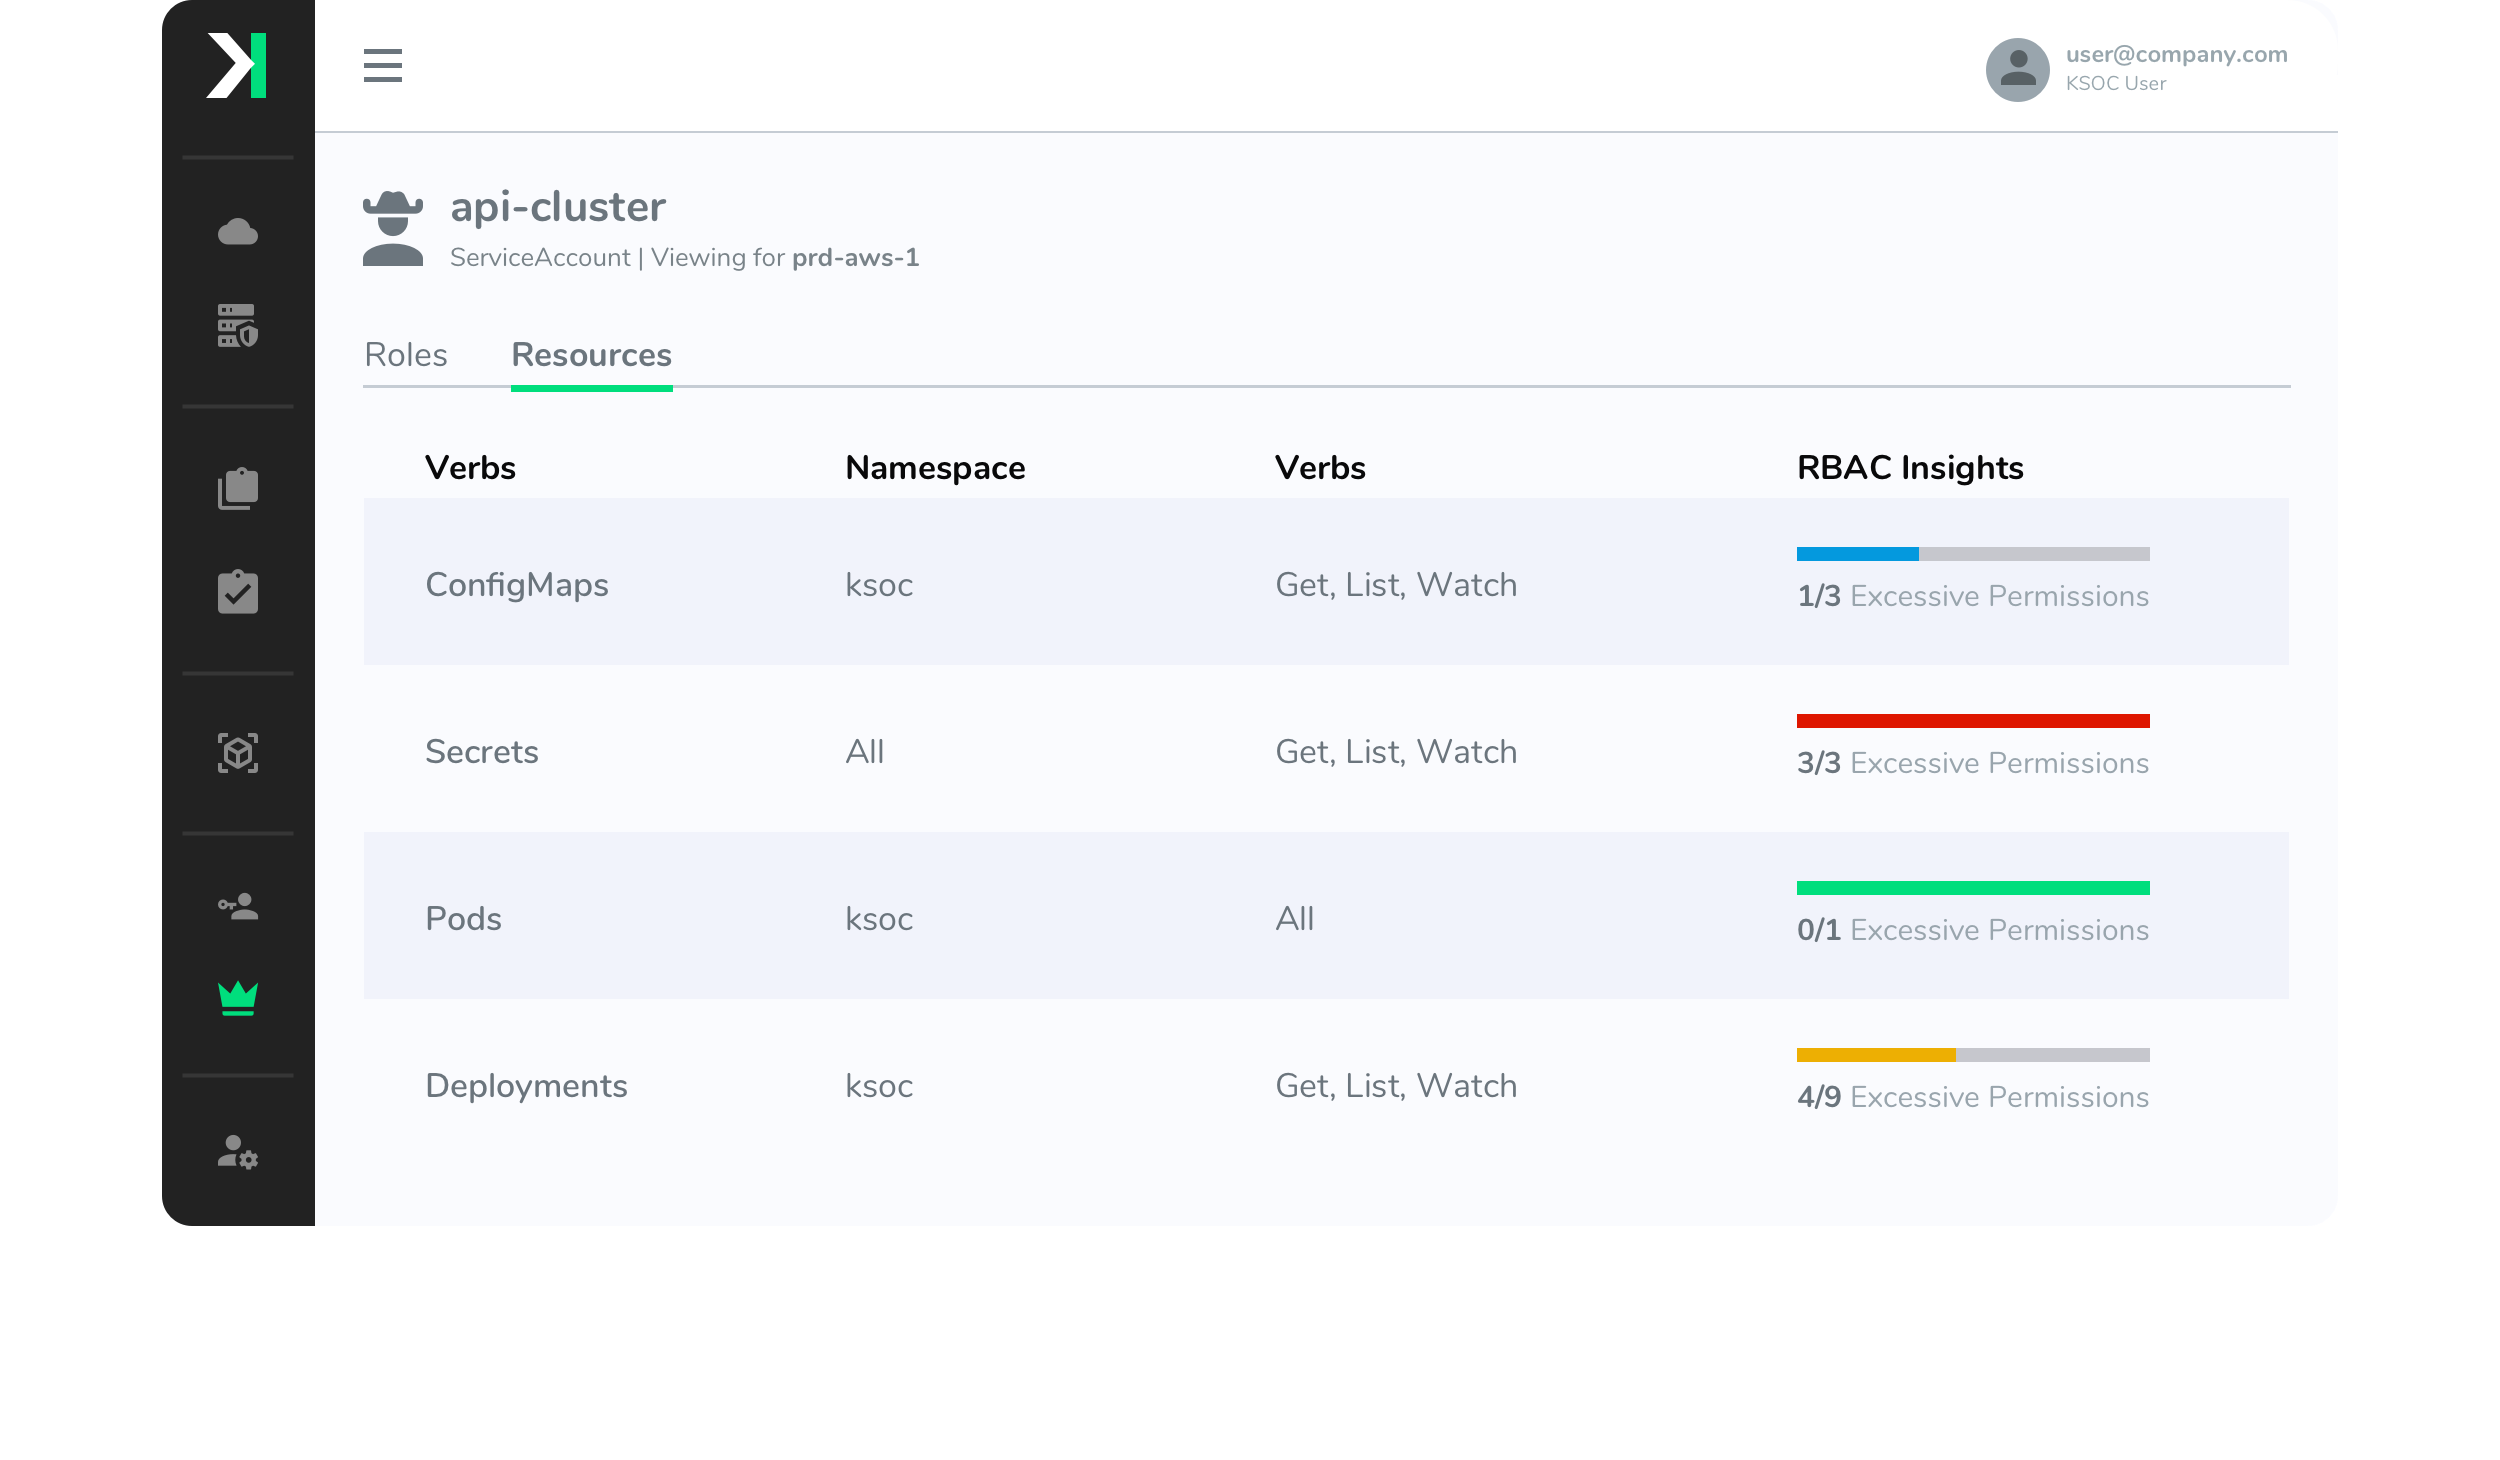The width and height of the screenshot is (2500, 1460).
Task: Click the api-cluster service account icon
Action: tap(393, 229)
